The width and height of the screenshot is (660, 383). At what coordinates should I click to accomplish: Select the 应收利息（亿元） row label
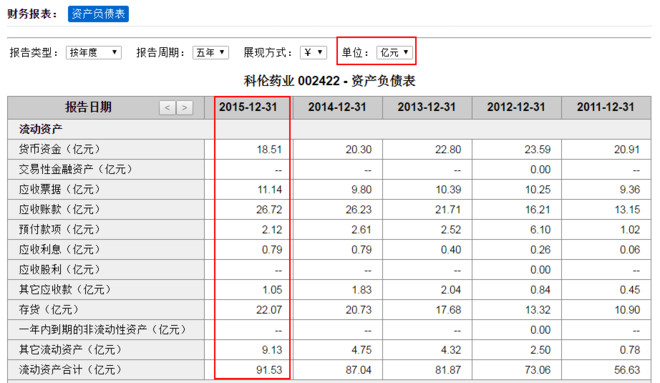(59, 249)
